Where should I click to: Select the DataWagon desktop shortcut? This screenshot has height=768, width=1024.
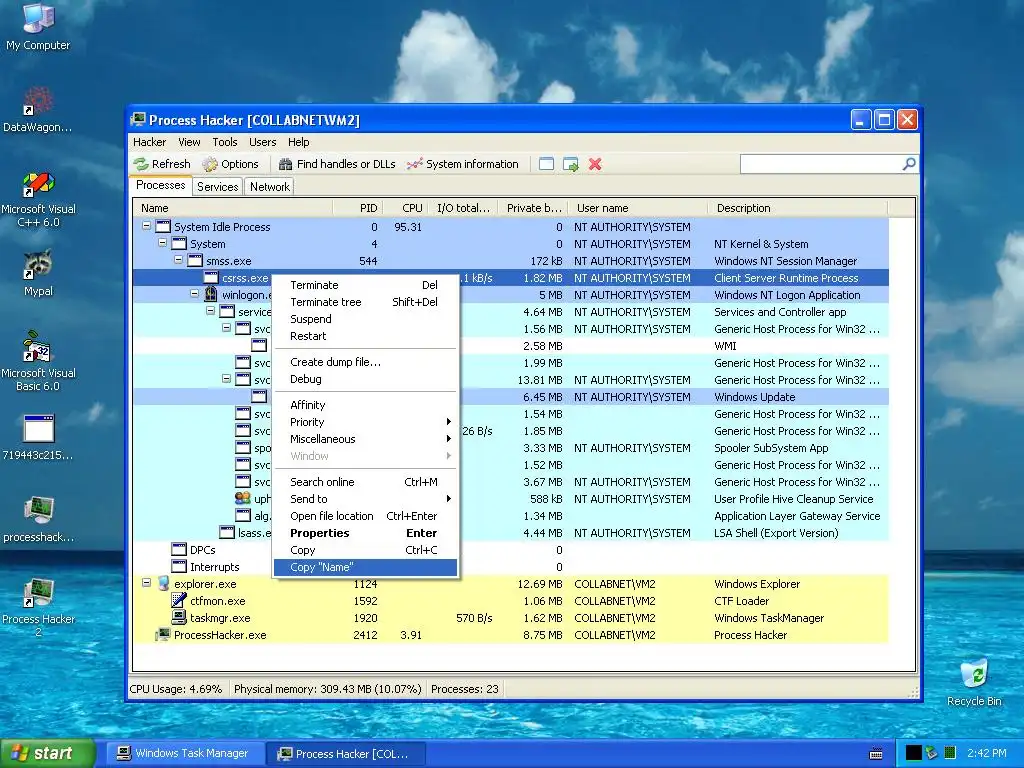click(38, 110)
